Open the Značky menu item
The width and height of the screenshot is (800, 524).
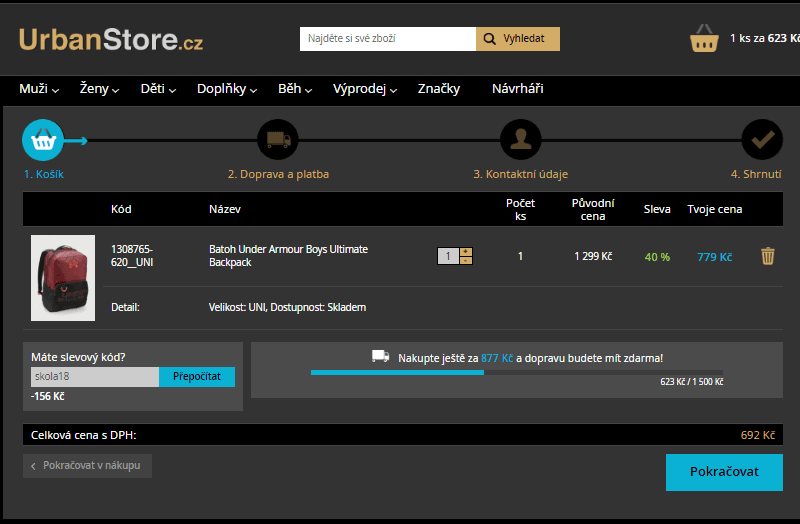[x=439, y=89]
